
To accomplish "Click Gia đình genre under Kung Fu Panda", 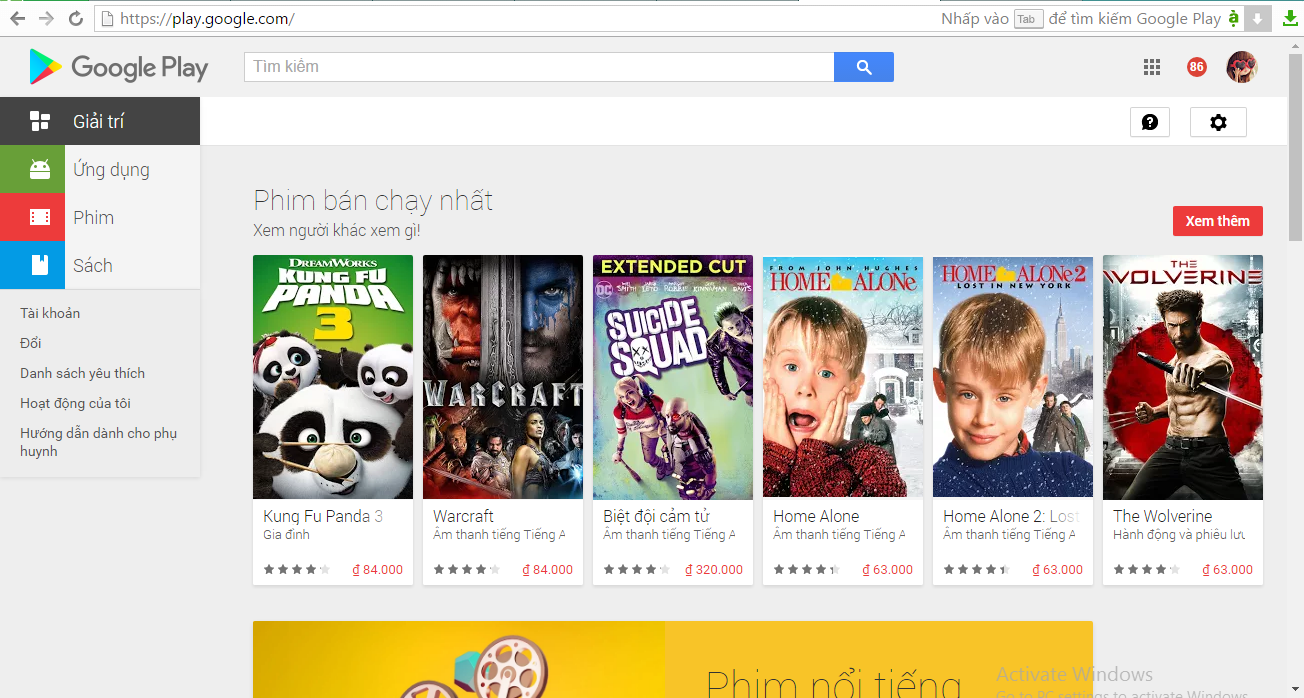I will [286, 535].
